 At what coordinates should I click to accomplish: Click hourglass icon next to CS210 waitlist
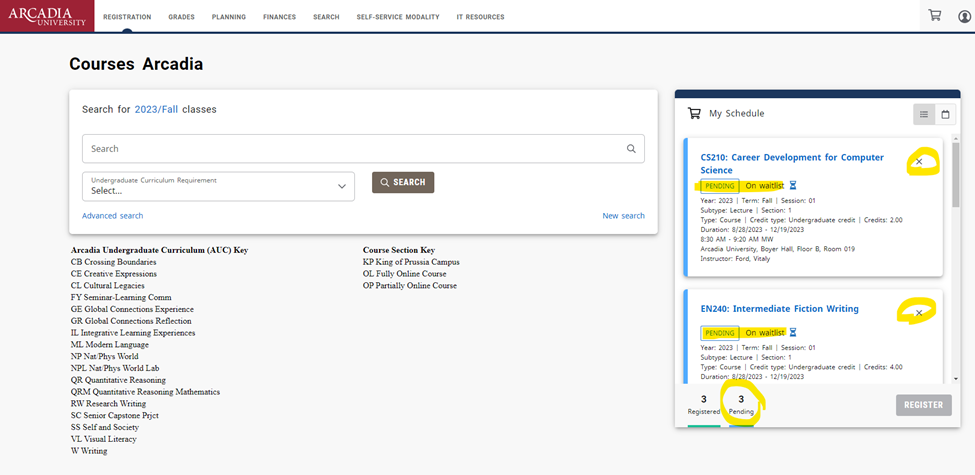pyautogui.click(x=793, y=185)
